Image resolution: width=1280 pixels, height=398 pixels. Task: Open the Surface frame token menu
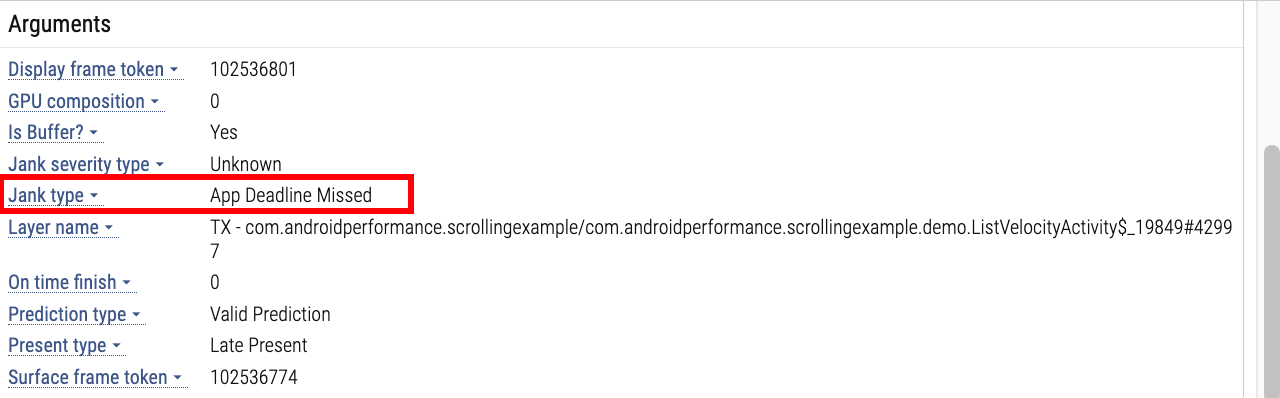96,377
